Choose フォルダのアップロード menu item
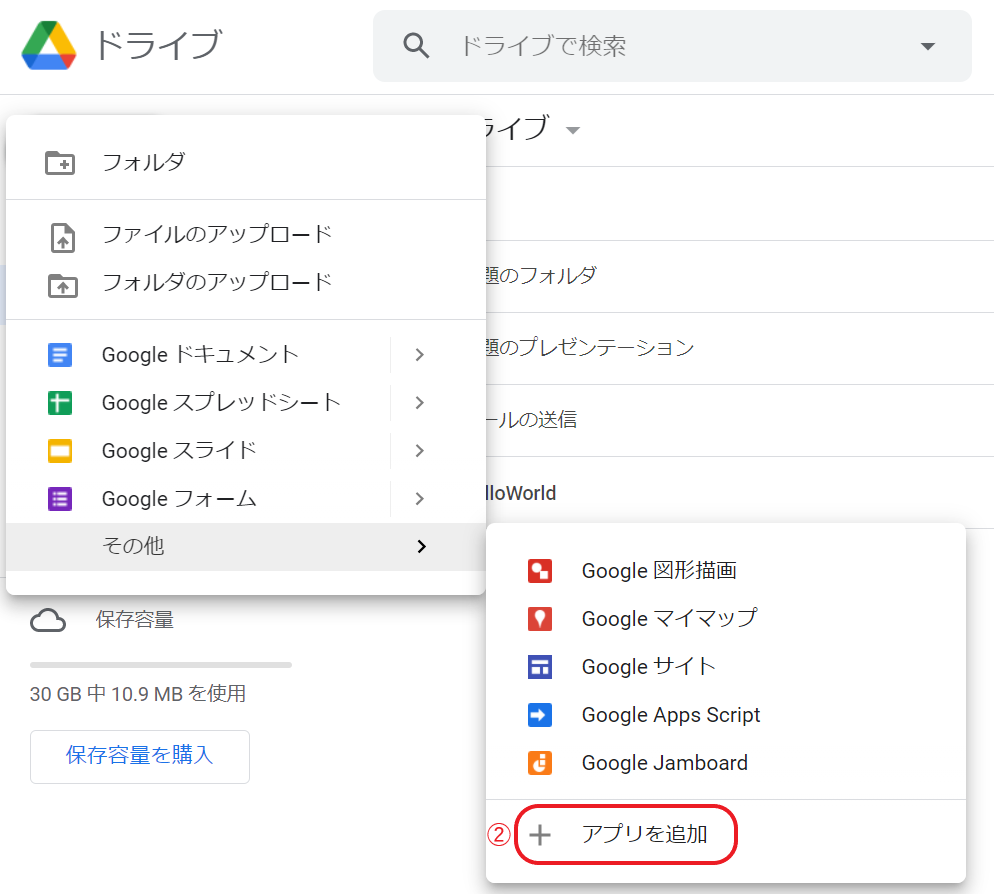 246,283
